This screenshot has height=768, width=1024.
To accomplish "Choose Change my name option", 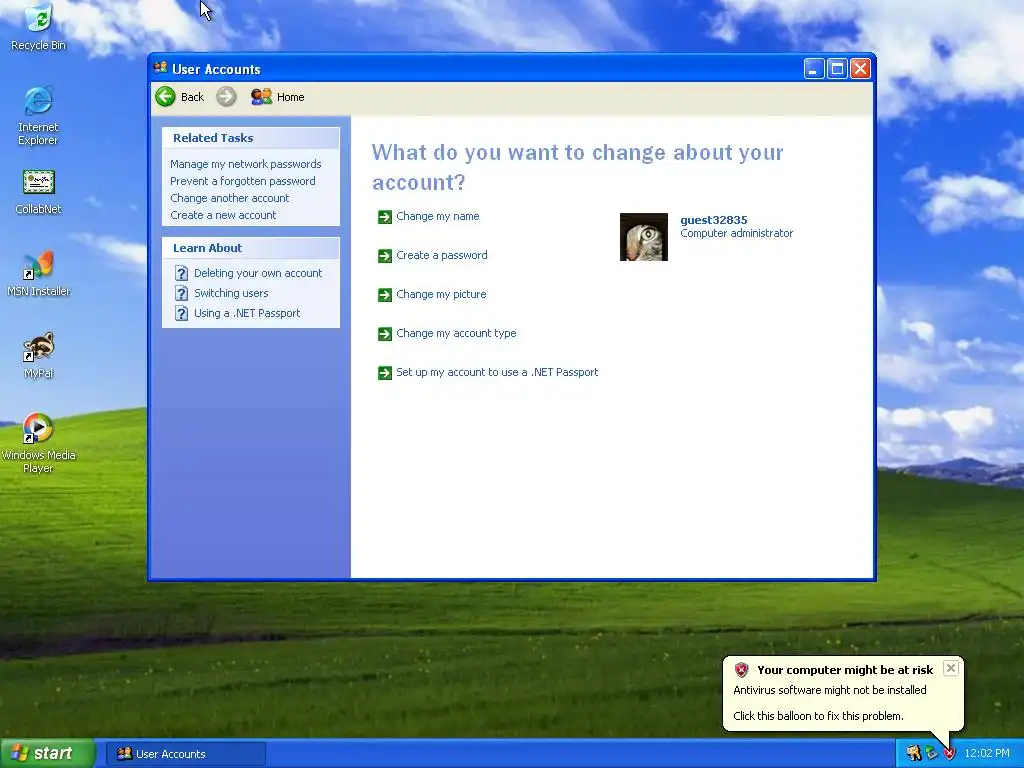I will [438, 216].
